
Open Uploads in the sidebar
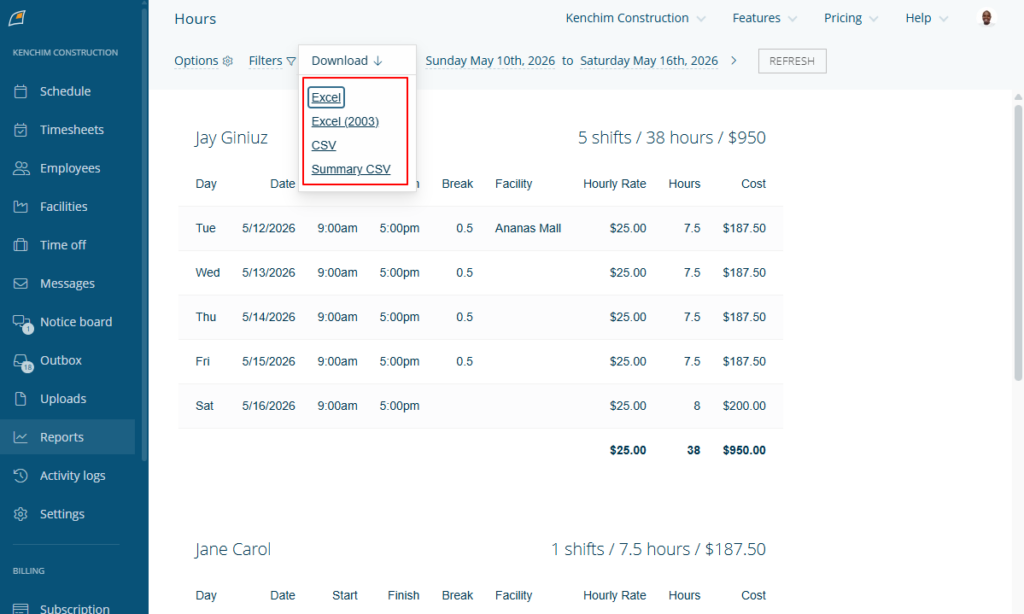63,399
